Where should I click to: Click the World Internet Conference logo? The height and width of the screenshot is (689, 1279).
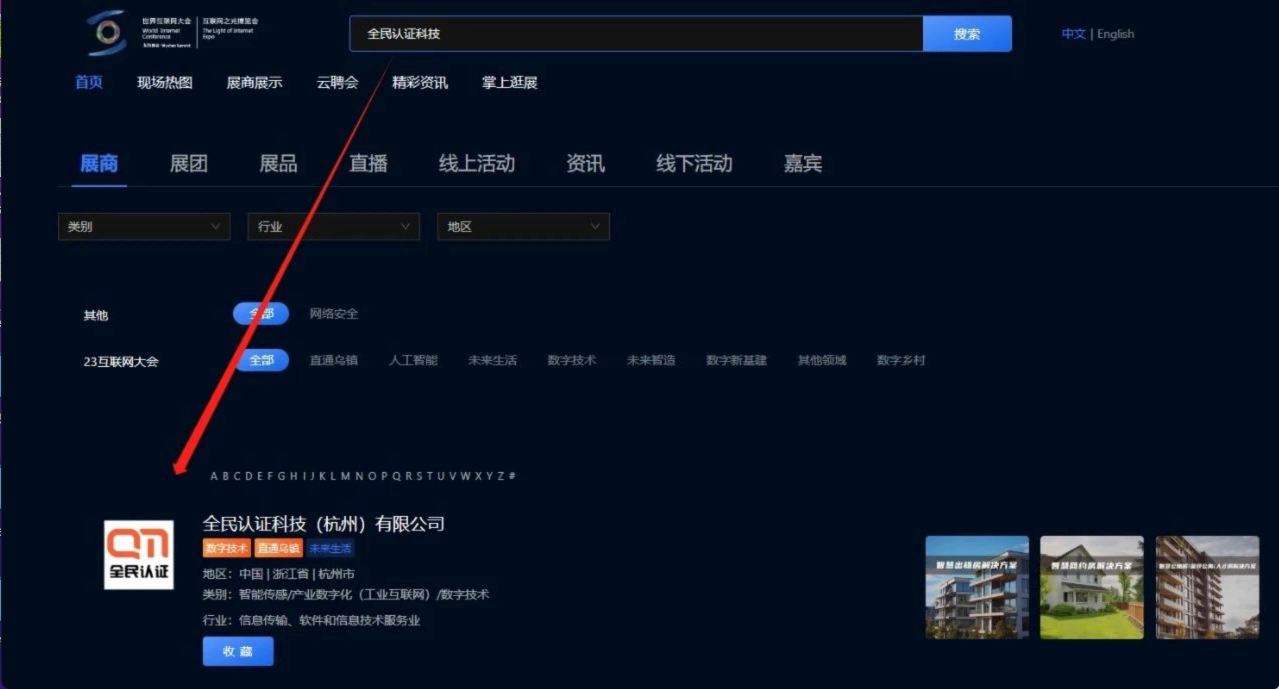106,33
